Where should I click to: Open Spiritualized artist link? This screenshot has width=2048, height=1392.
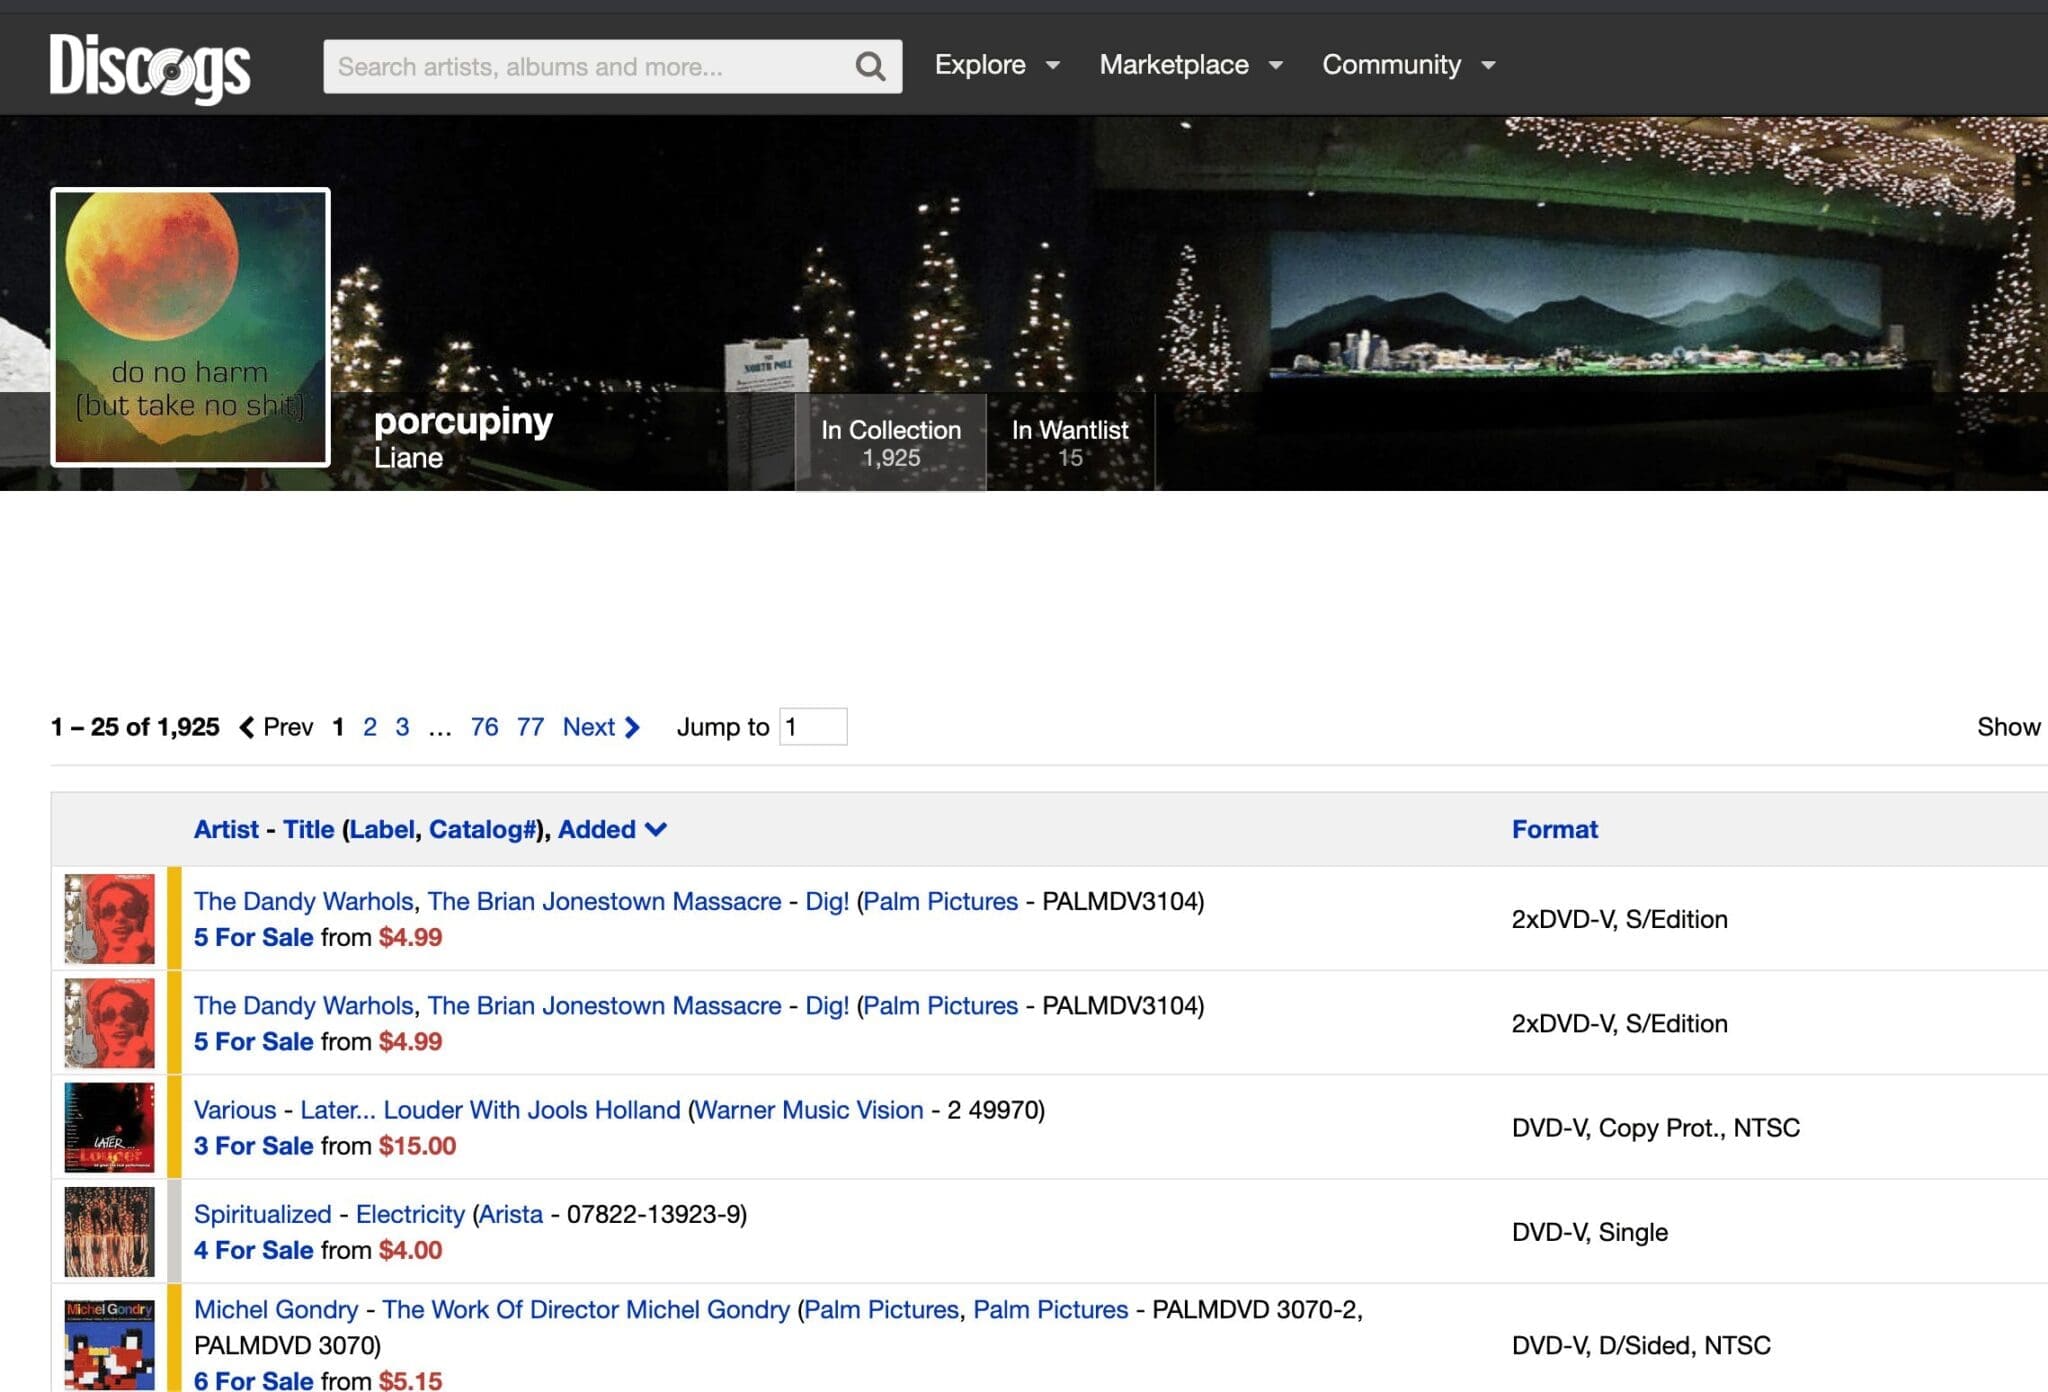pos(262,1214)
